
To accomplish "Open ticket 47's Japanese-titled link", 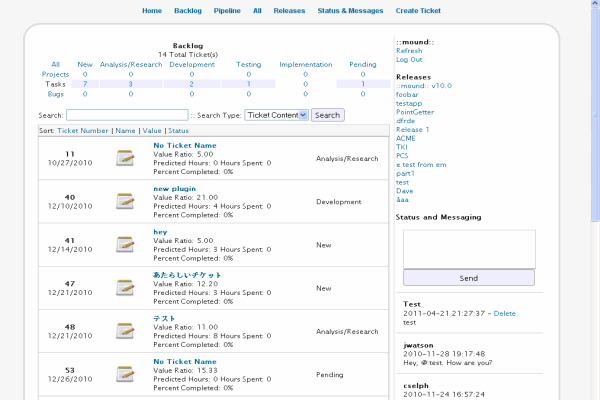I will (187, 275).
